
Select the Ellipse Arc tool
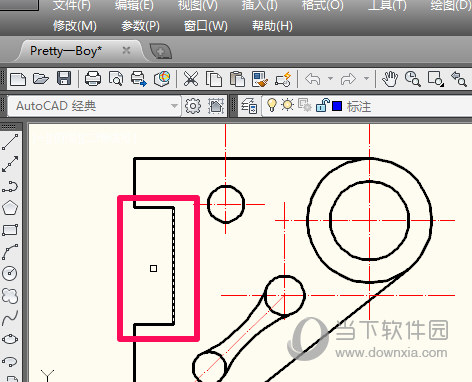pyautogui.click(x=10, y=361)
